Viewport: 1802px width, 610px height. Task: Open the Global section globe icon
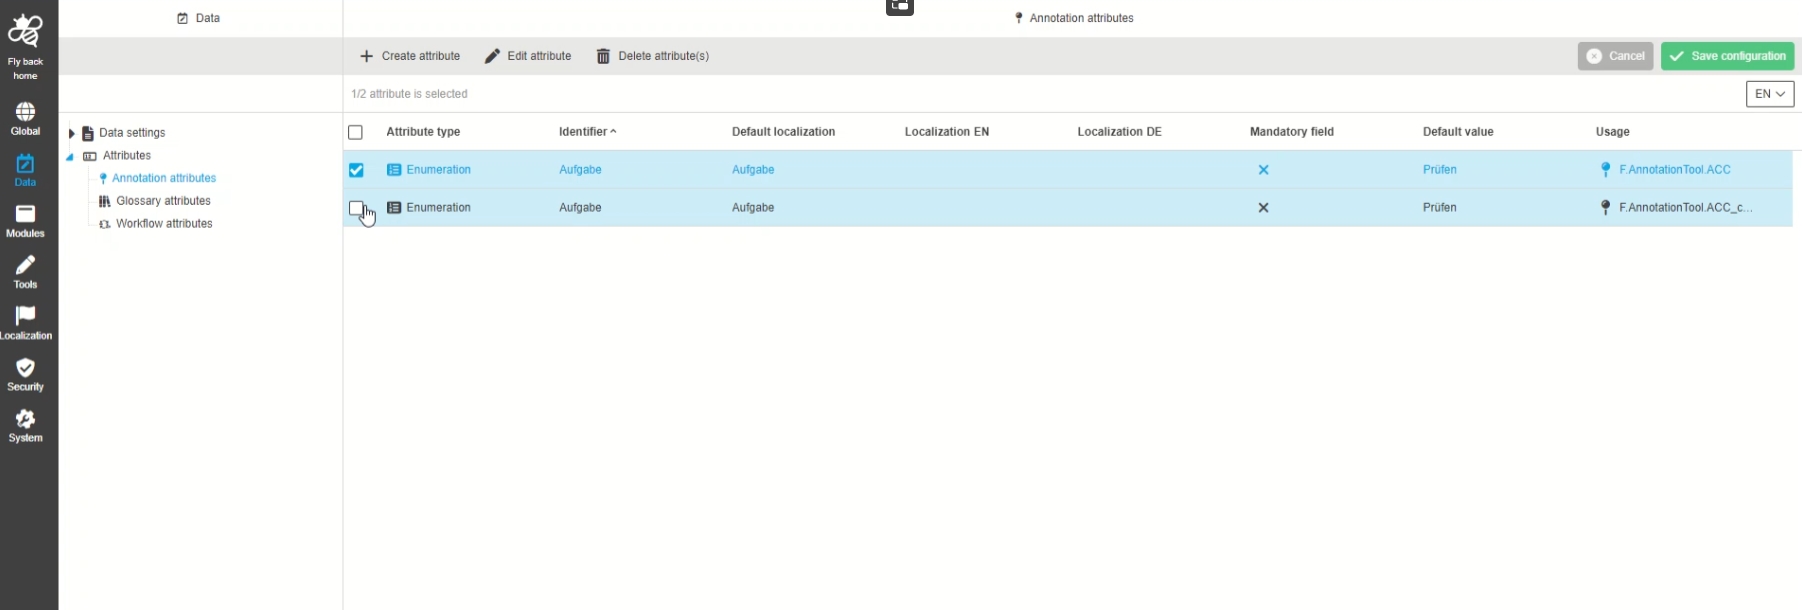pyautogui.click(x=25, y=111)
